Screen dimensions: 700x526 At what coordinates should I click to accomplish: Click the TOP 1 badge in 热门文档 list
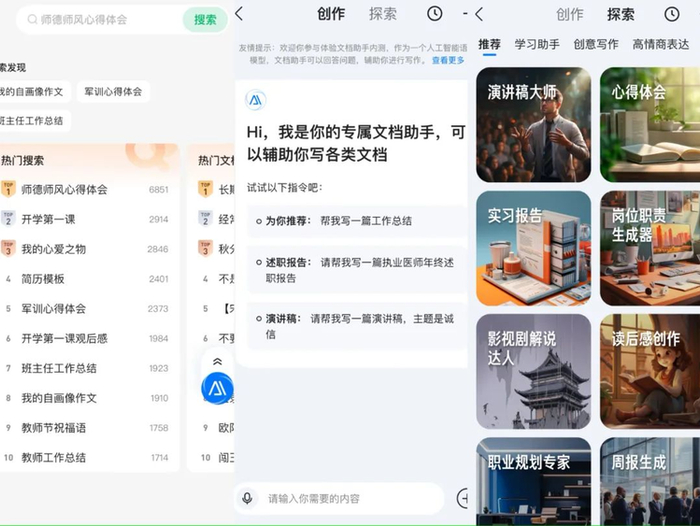205,189
